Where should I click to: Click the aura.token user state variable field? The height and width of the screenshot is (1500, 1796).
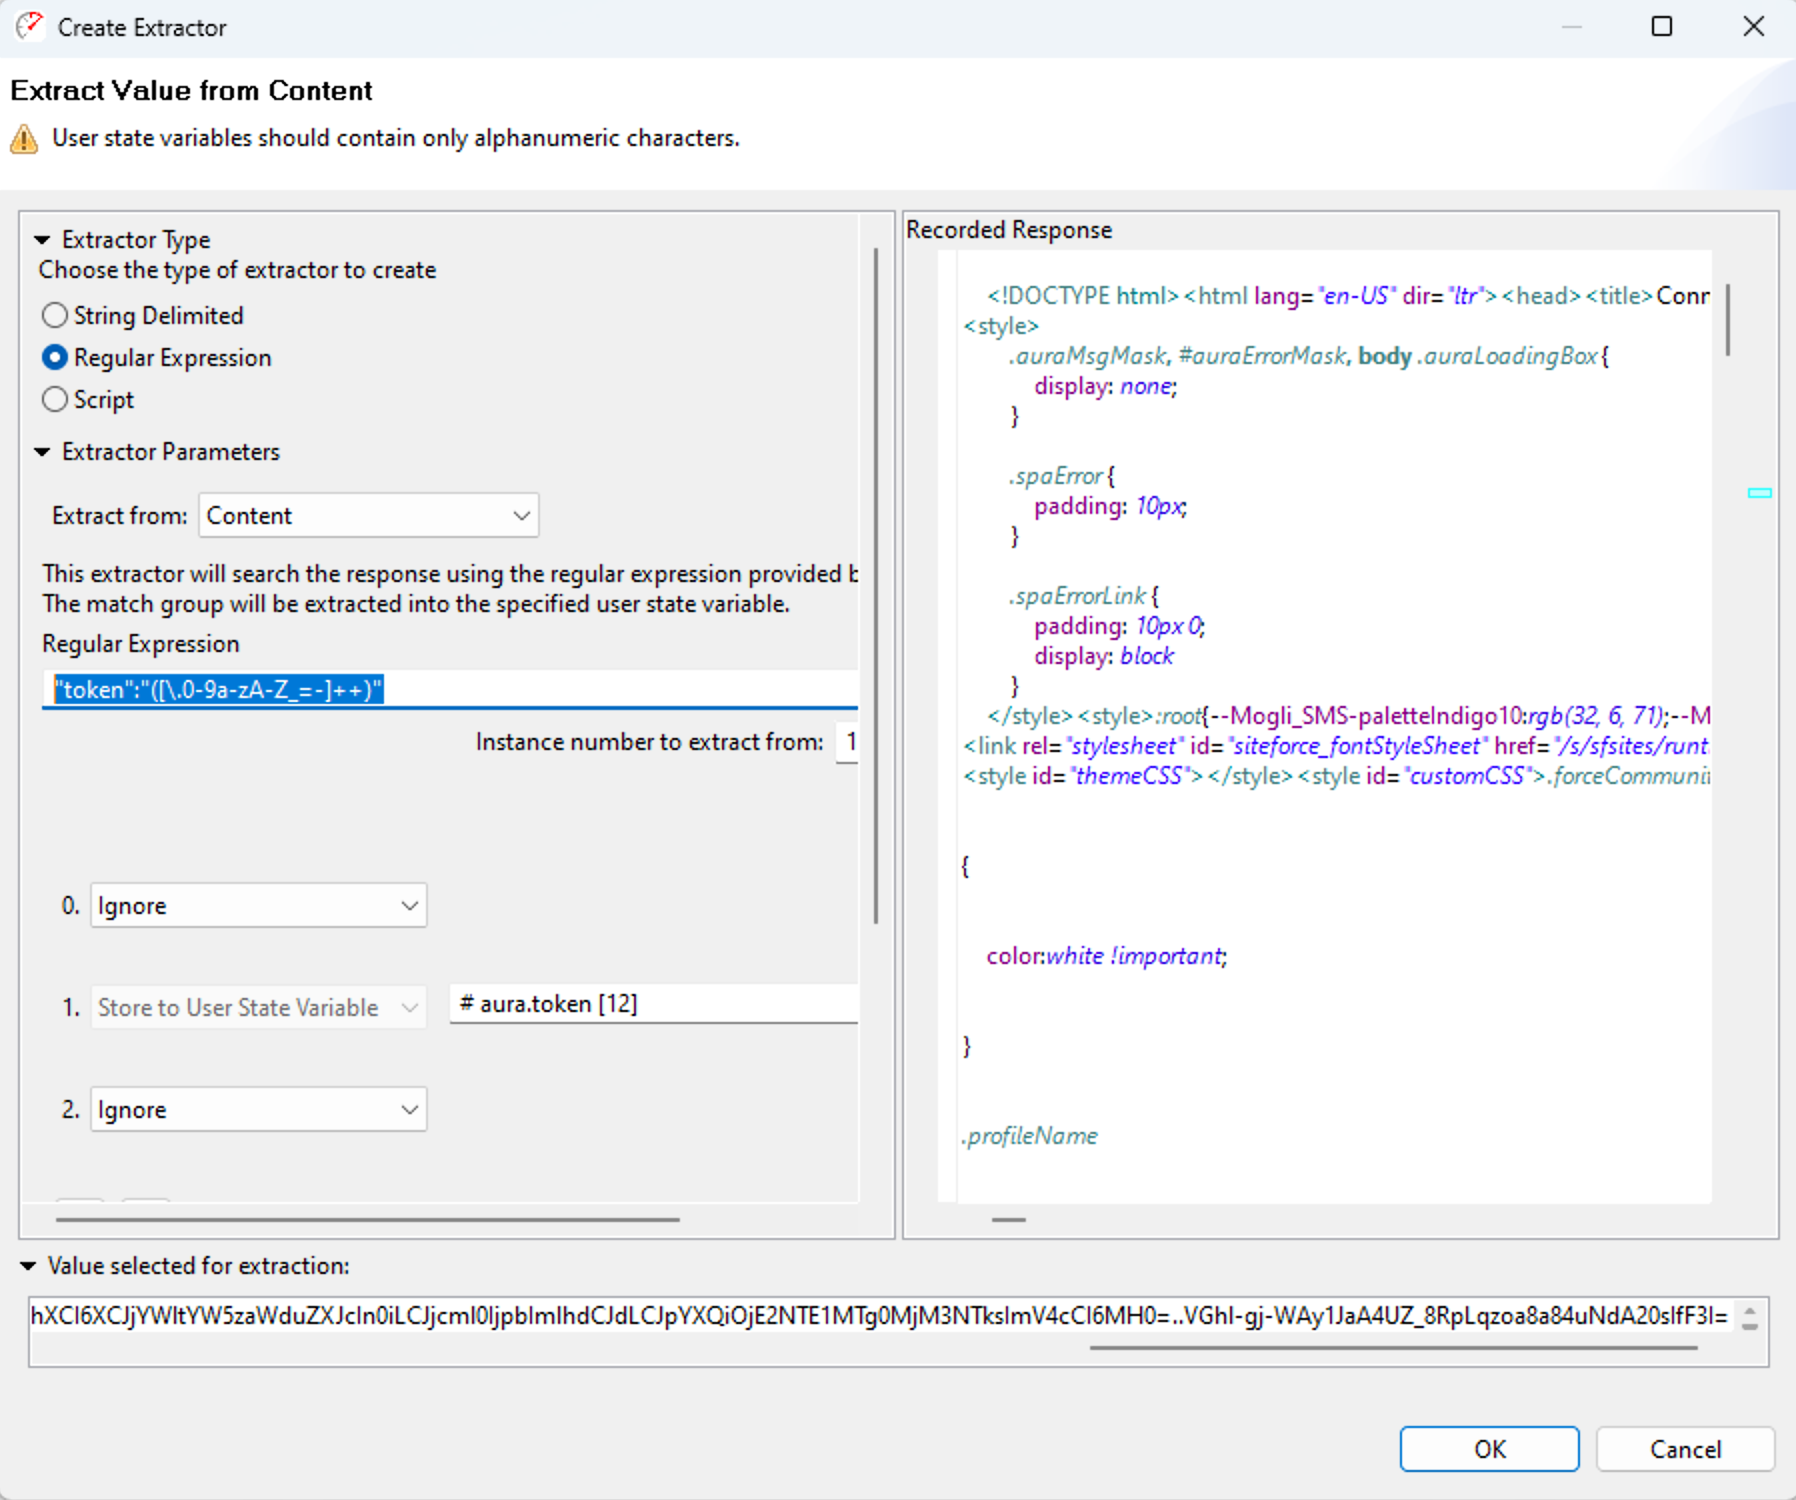tap(654, 1004)
